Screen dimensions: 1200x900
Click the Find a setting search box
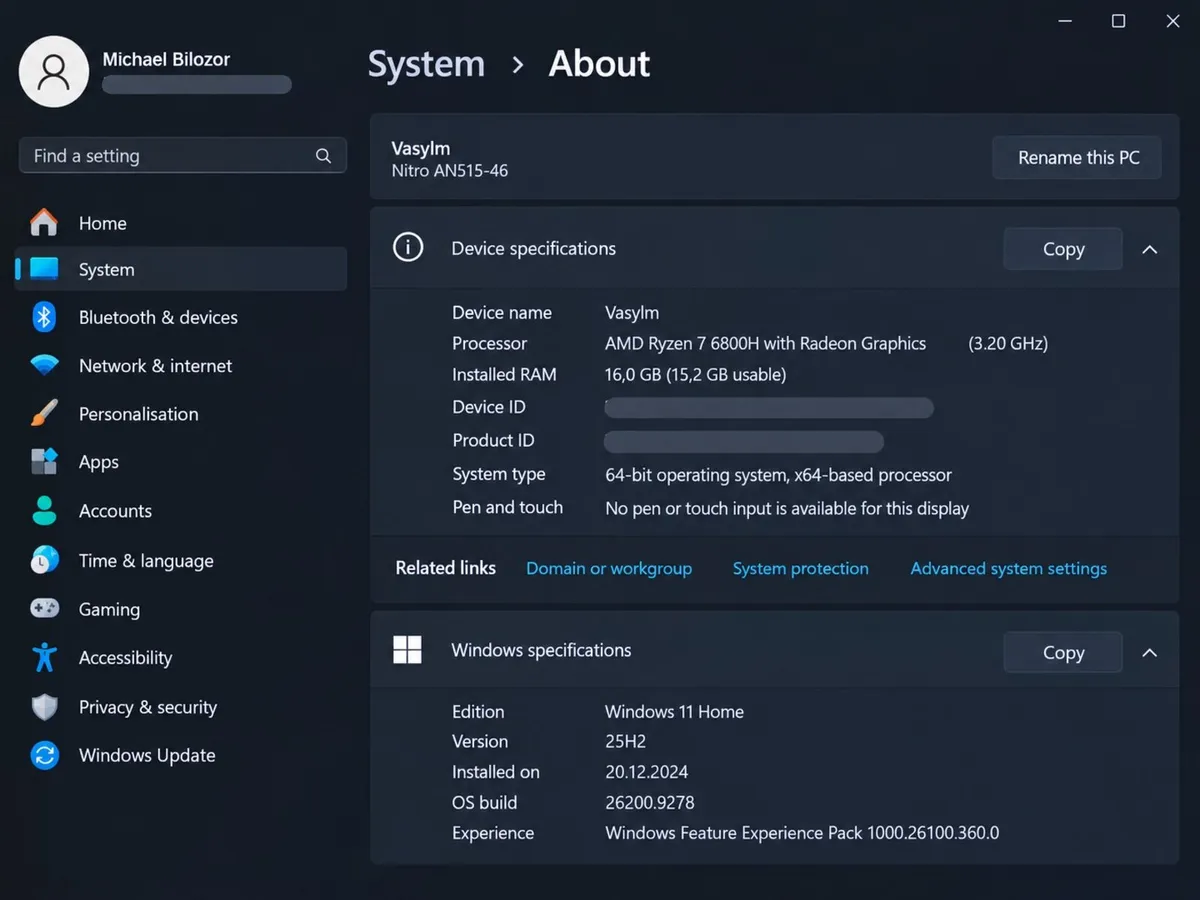182,156
